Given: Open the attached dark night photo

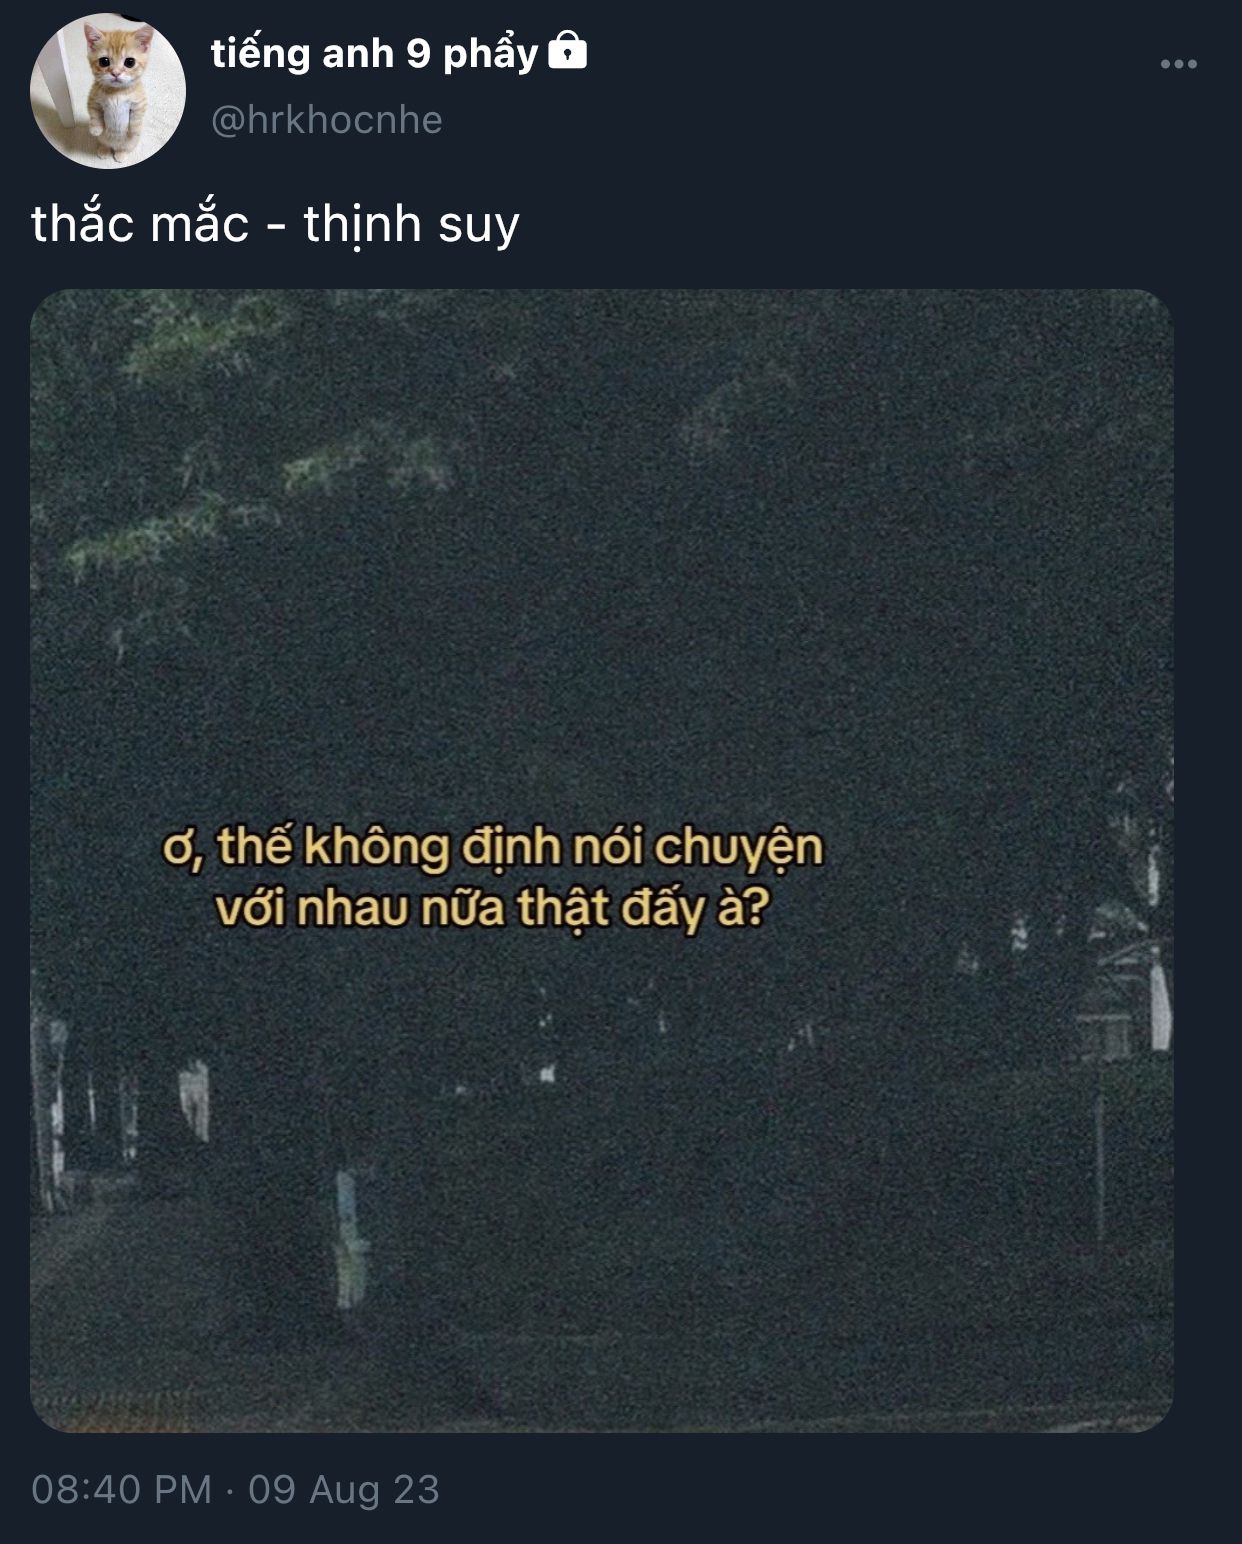Looking at the screenshot, I should (x=601, y=860).
